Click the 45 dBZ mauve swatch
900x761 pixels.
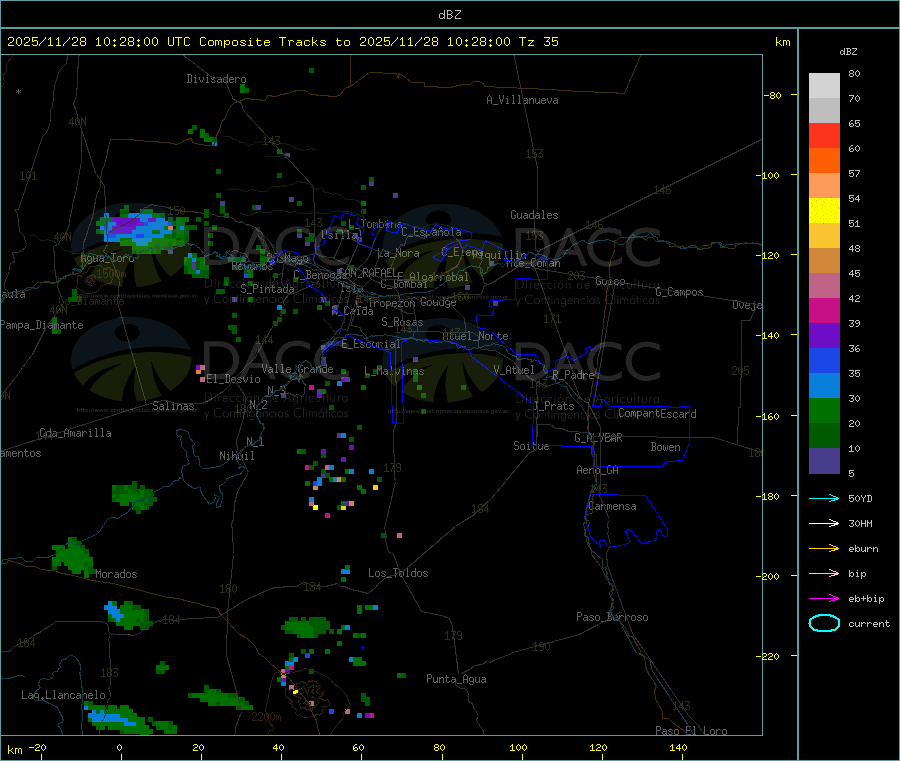point(824,285)
